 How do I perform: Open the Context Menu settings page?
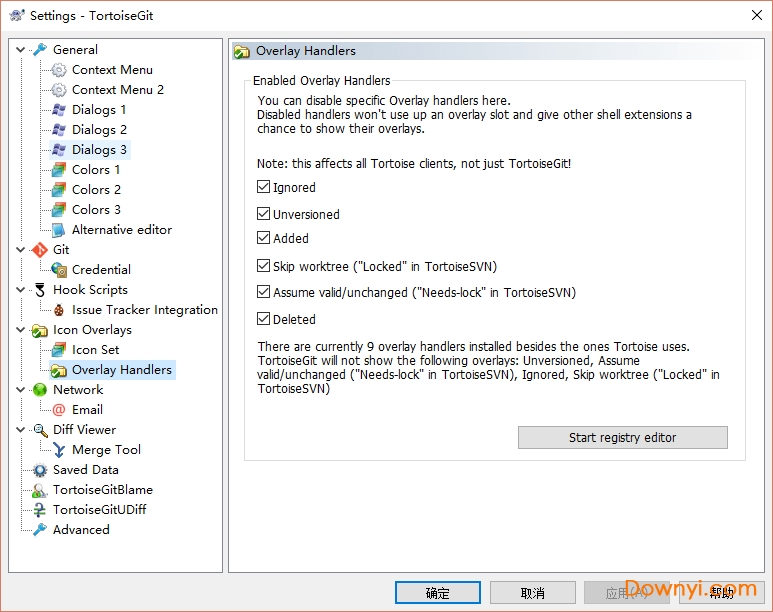112,70
